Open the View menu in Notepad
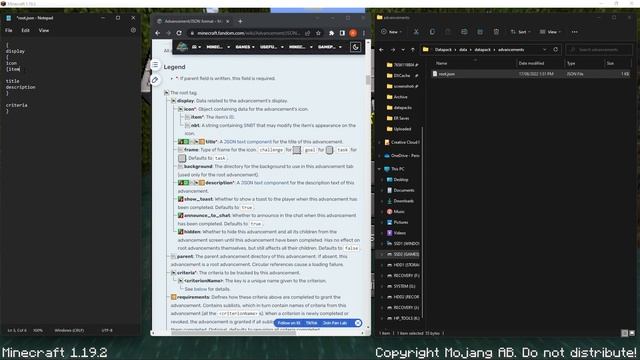 [x=44, y=30]
